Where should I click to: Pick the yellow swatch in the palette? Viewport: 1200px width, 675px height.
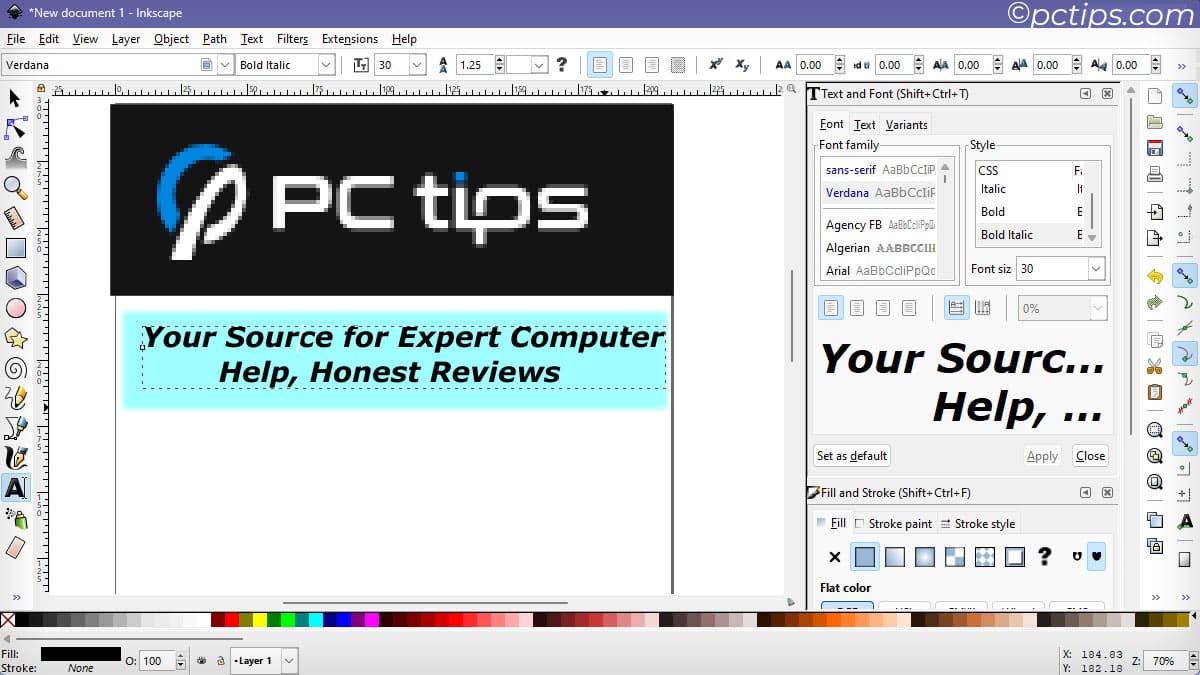260,621
